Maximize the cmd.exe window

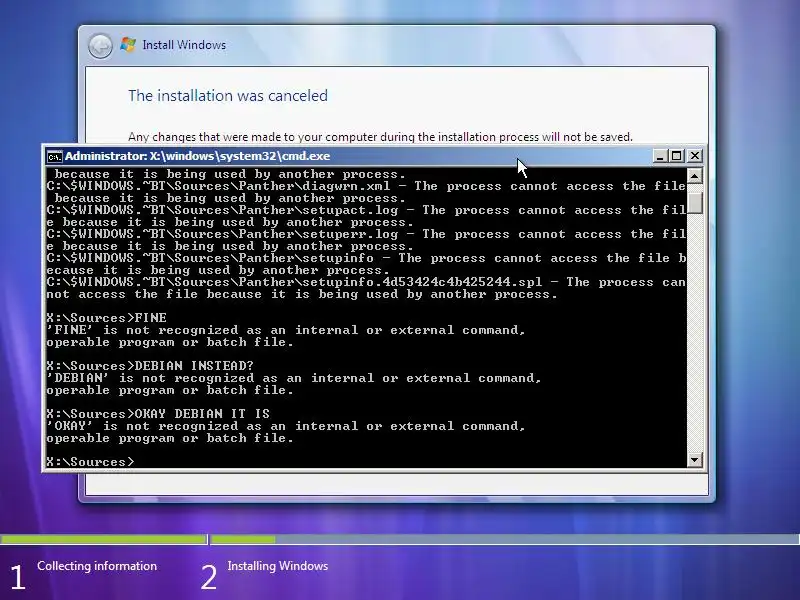677,156
